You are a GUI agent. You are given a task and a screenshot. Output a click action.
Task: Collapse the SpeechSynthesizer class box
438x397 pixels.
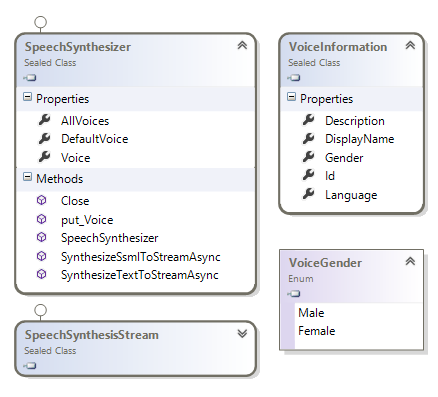[242, 45]
